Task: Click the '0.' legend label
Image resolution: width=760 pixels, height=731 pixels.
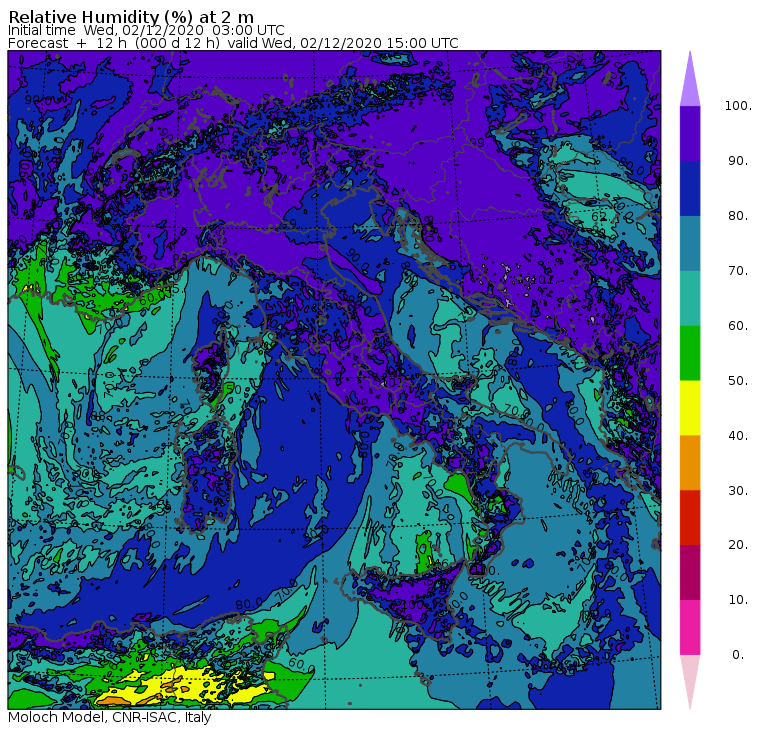Action: [x=738, y=654]
